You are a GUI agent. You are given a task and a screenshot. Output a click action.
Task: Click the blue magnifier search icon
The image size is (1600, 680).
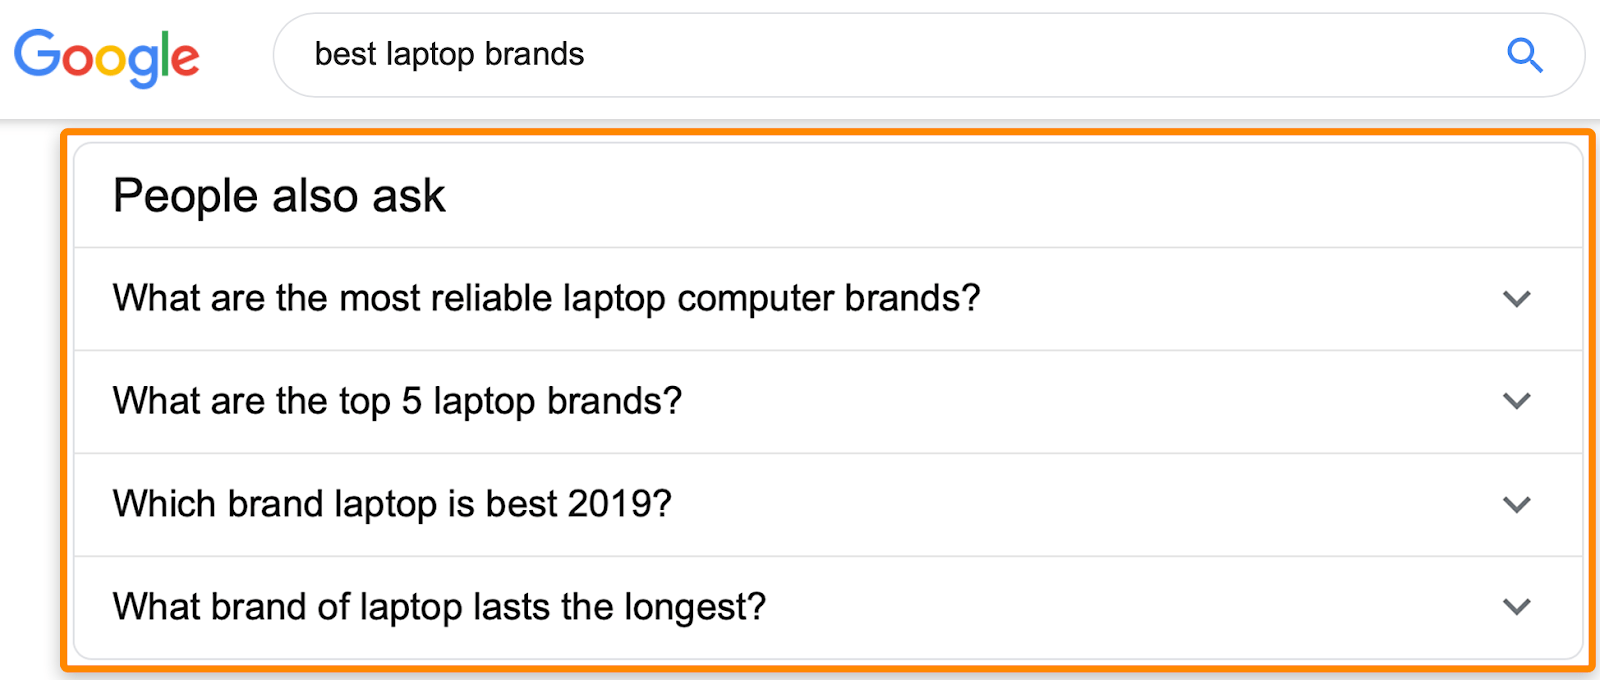1524,55
